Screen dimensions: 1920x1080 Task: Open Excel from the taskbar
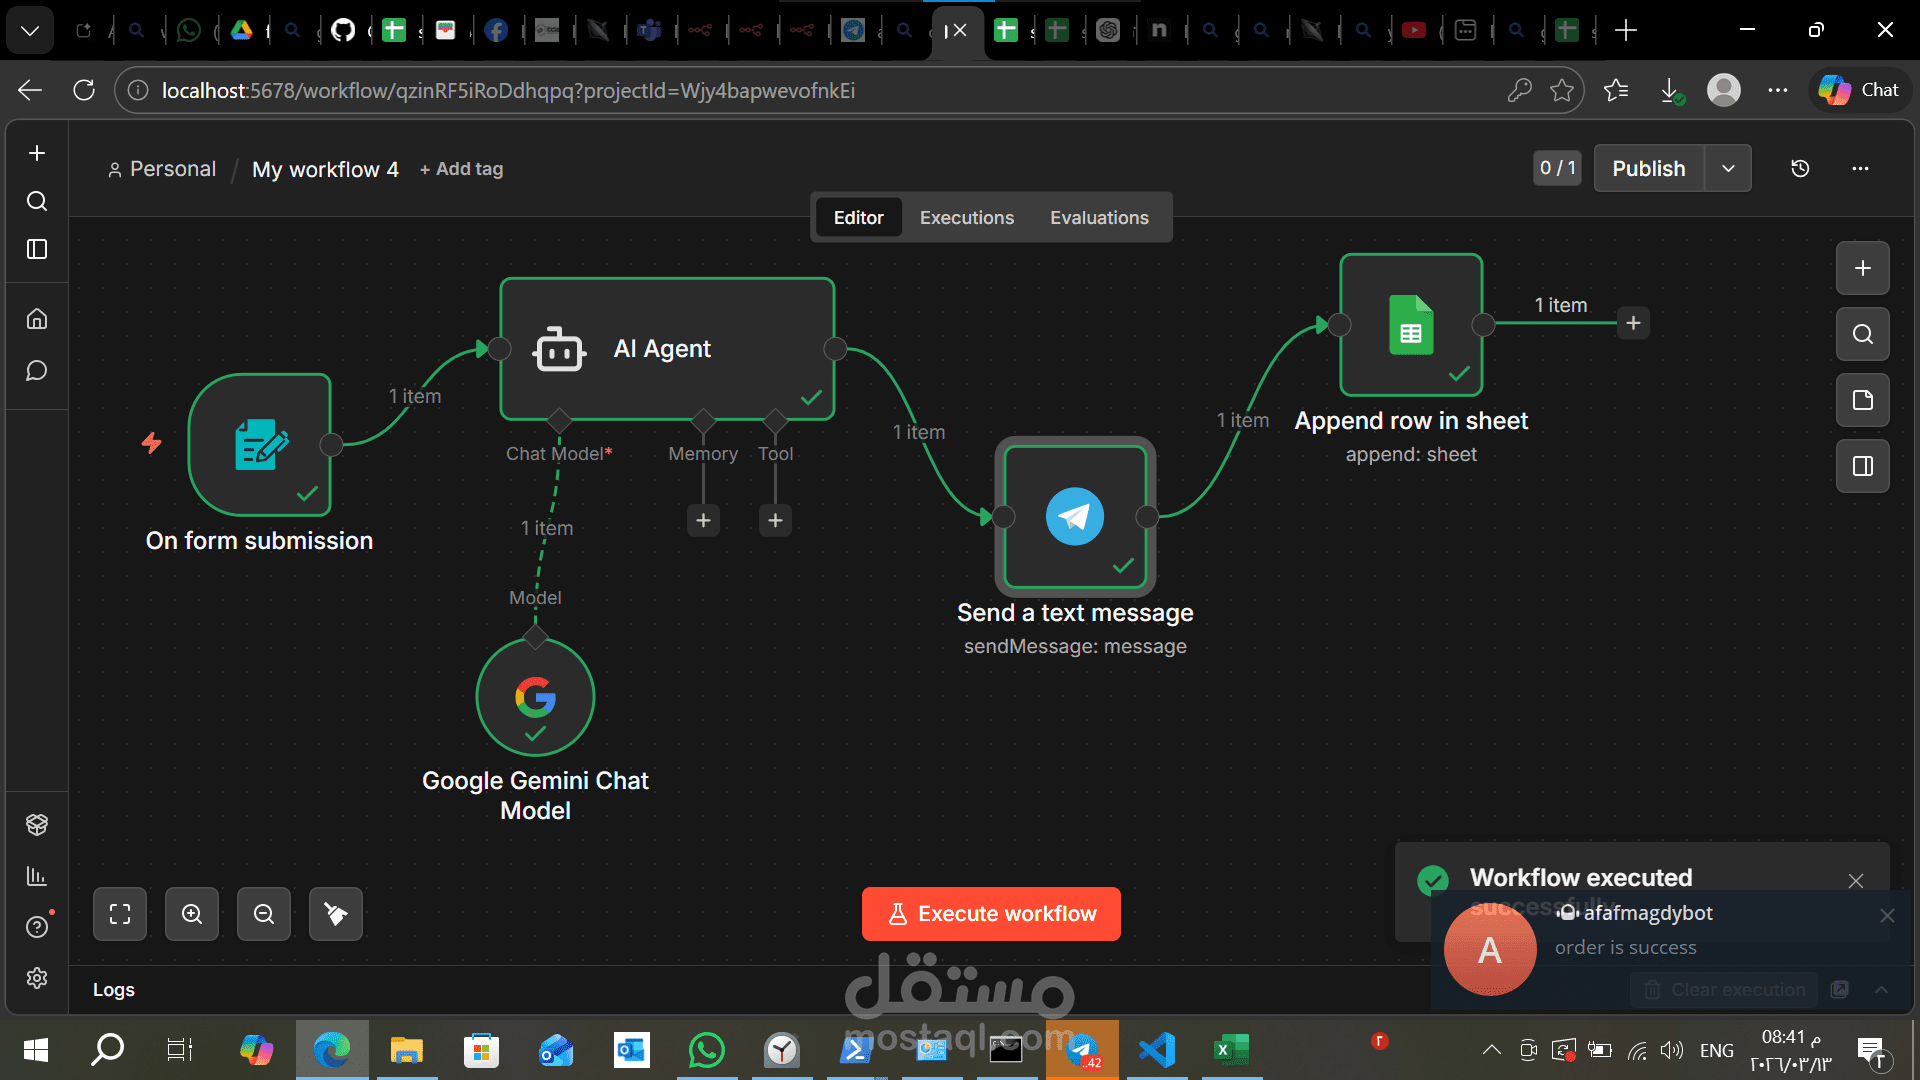1232,1050
